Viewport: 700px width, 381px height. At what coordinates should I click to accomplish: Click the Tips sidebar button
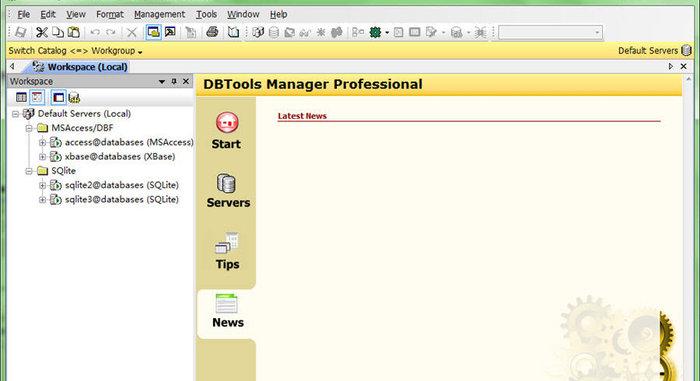click(227, 251)
